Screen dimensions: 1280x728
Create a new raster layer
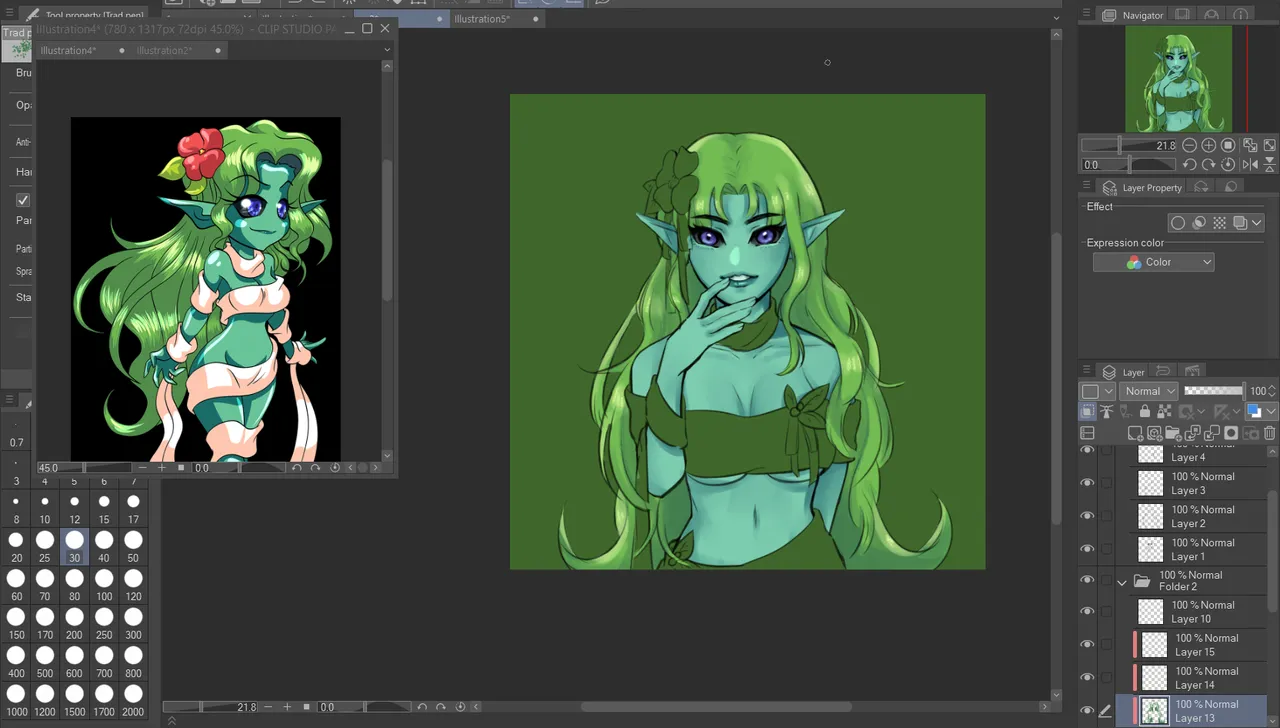pyautogui.click(x=1135, y=433)
